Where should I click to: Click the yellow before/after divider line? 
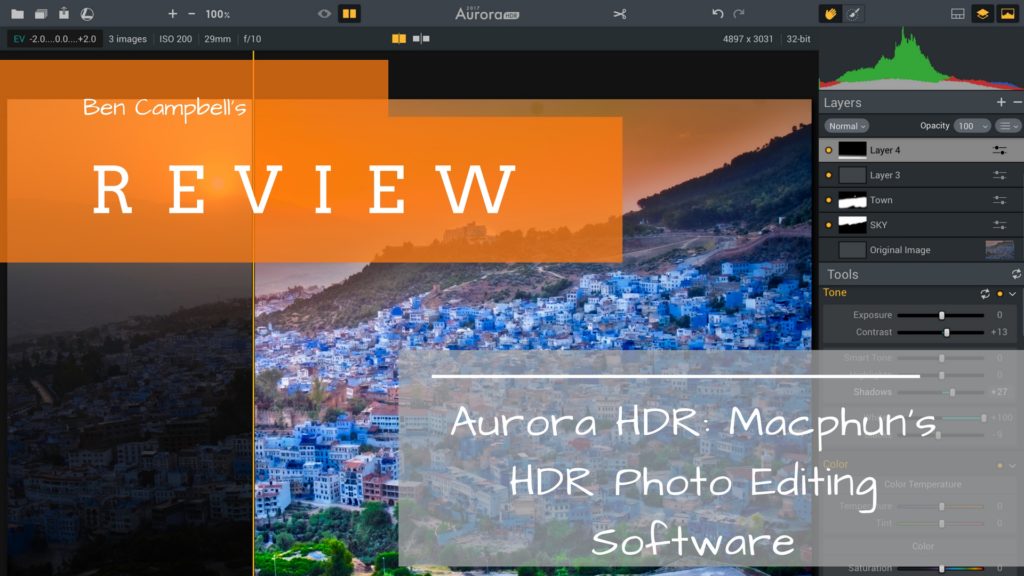[x=253, y=313]
